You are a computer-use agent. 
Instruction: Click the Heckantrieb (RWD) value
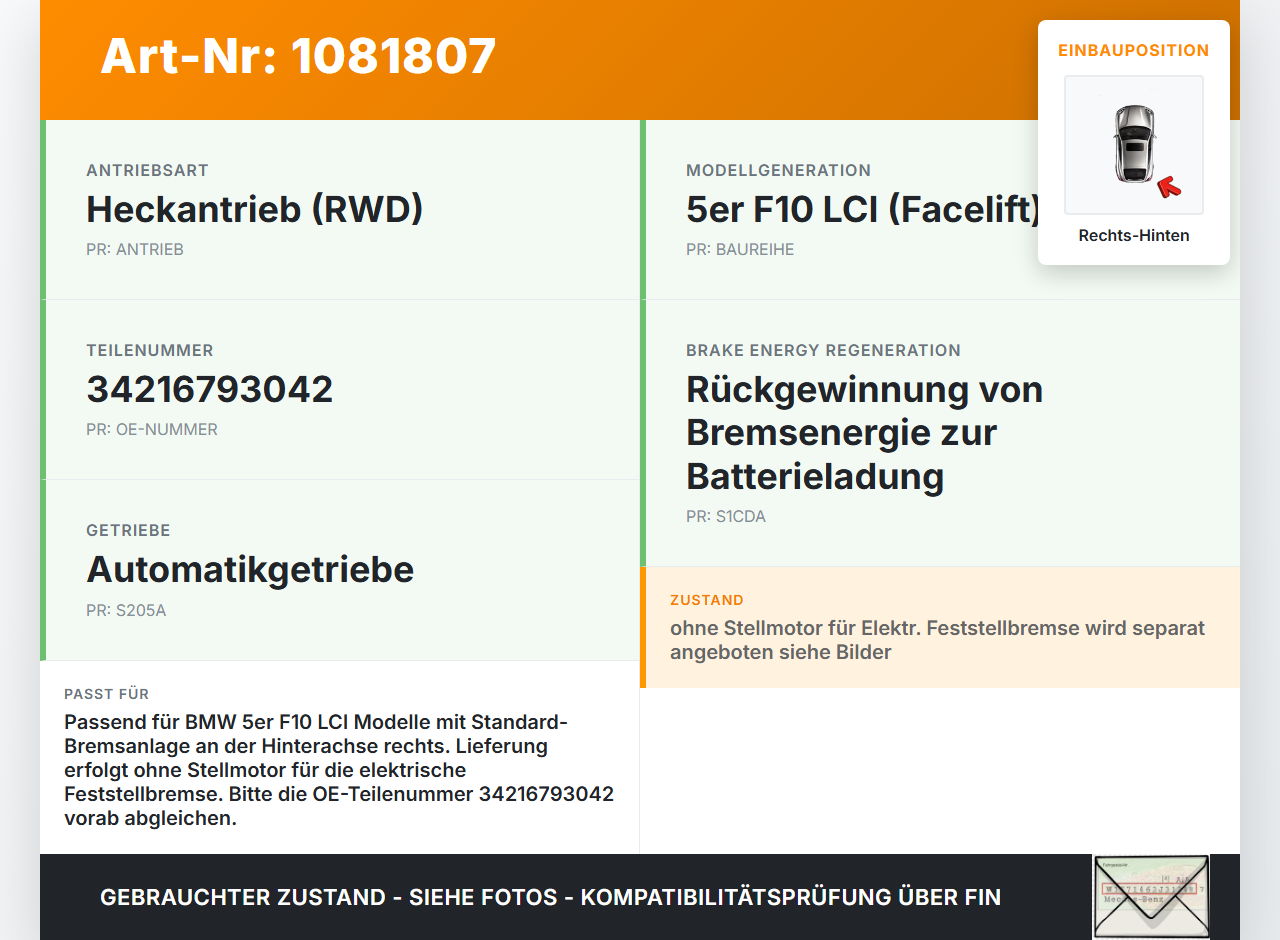255,209
